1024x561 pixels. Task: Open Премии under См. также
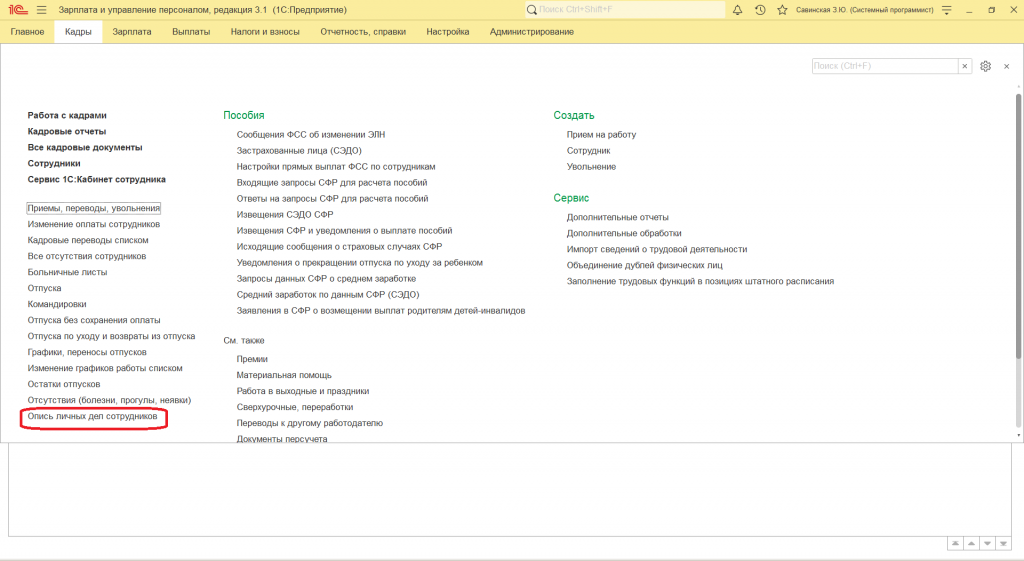(x=252, y=359)
